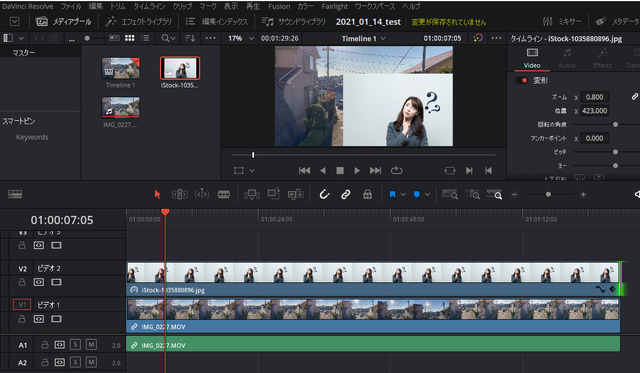
Task: Select the Video tab in Inspector
Action: point(532,58)
